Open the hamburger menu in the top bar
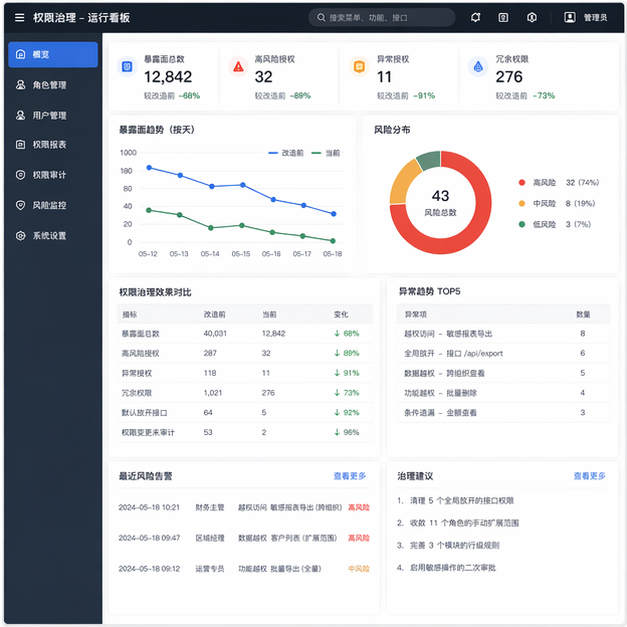 (19, 18)
